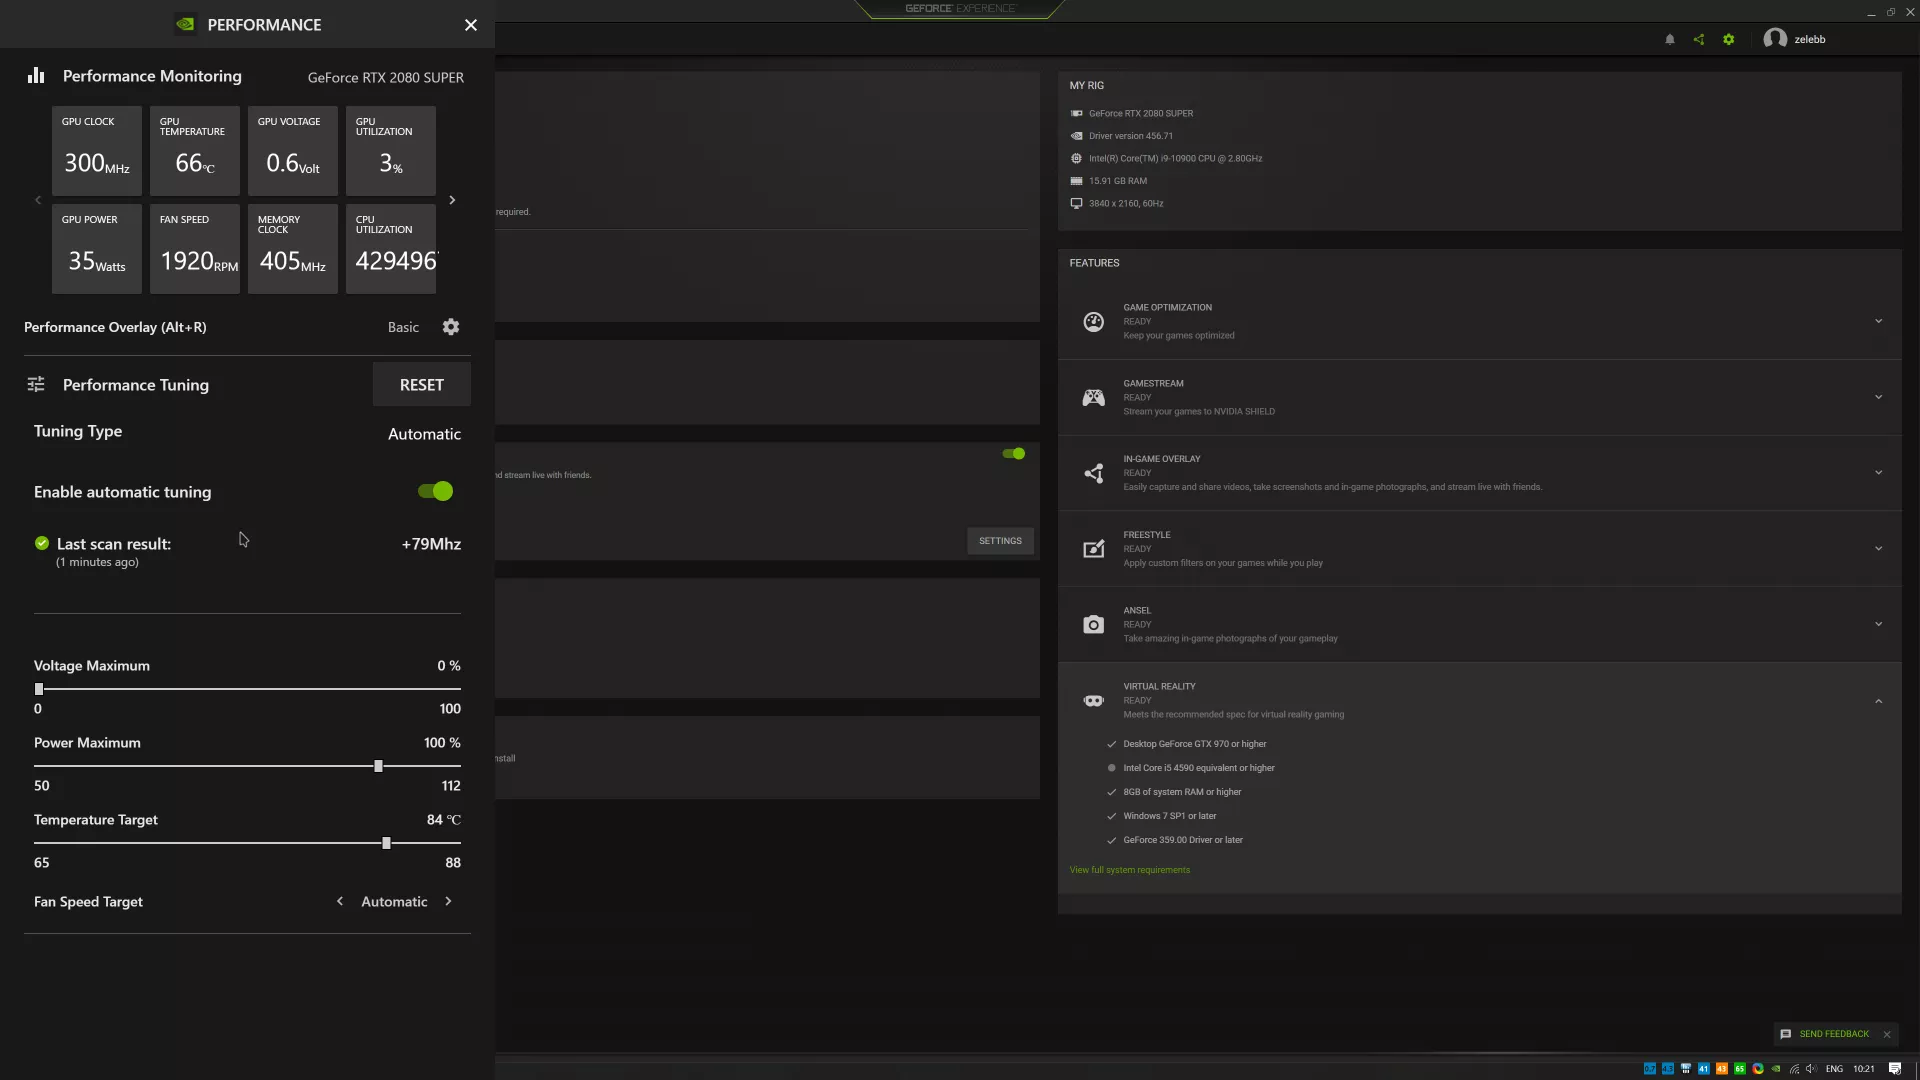Adjust the Power Maximum slider handle

point(378,766)
